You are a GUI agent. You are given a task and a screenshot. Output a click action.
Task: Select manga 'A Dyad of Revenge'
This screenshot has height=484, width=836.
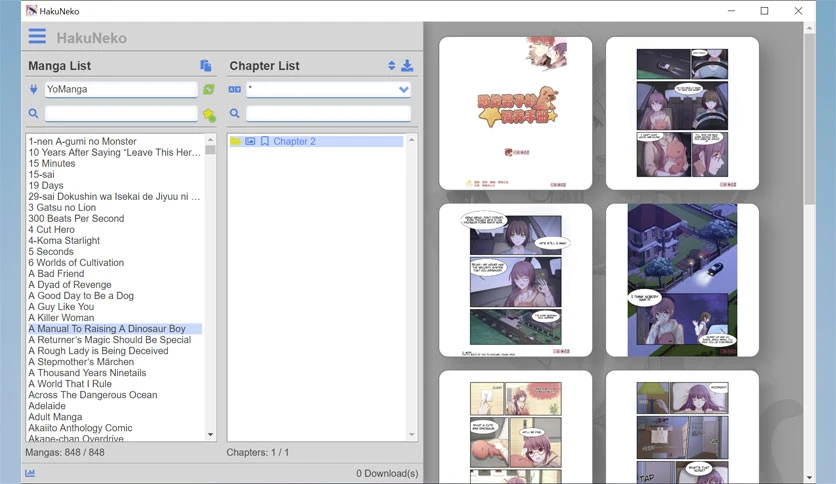[x=70, y=285]
